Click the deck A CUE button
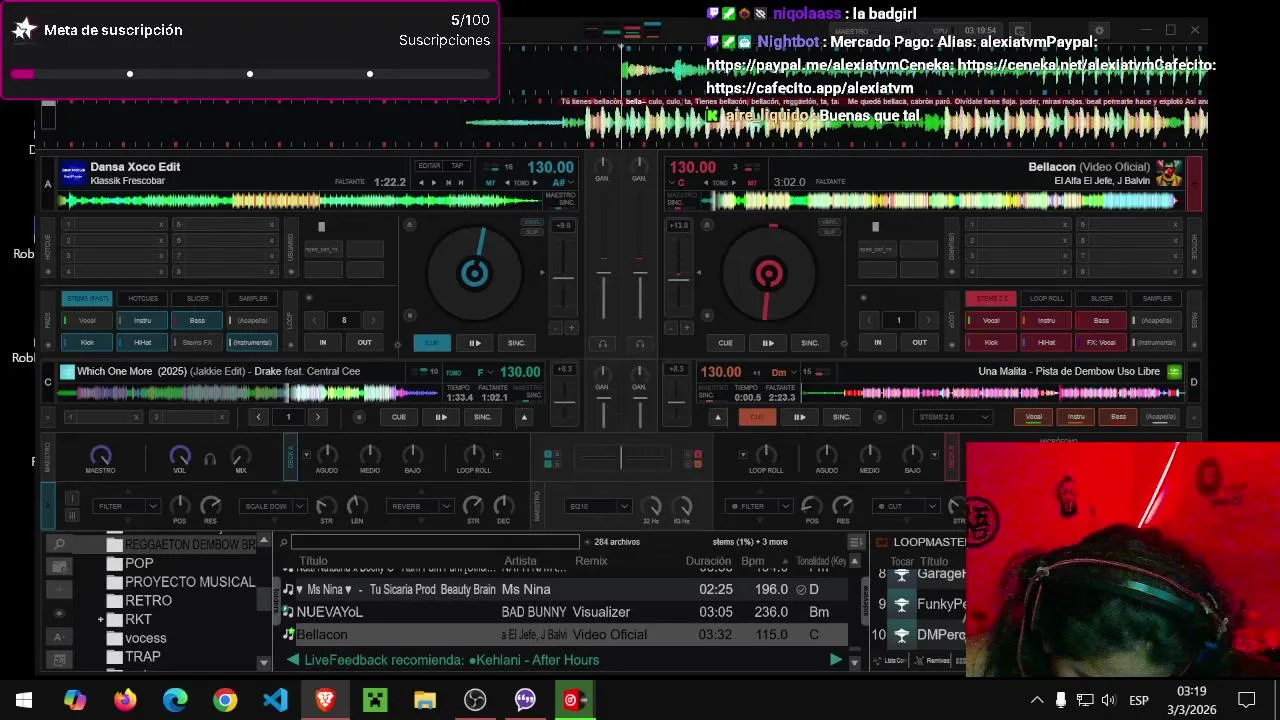The height and width of the screenshot is (720, 1280). coord(432,343)
